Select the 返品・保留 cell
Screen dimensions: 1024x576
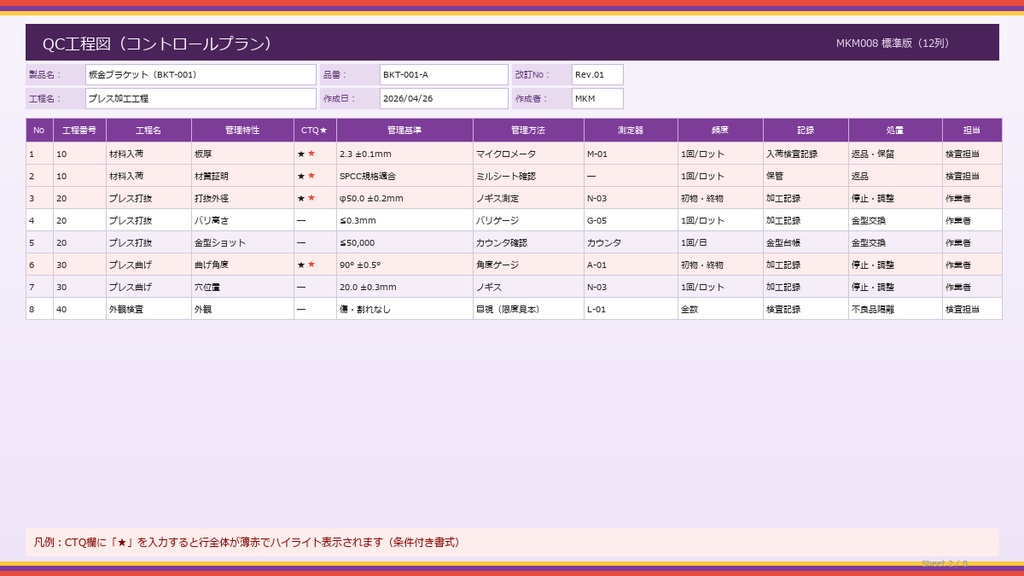(x=895, y=154)
